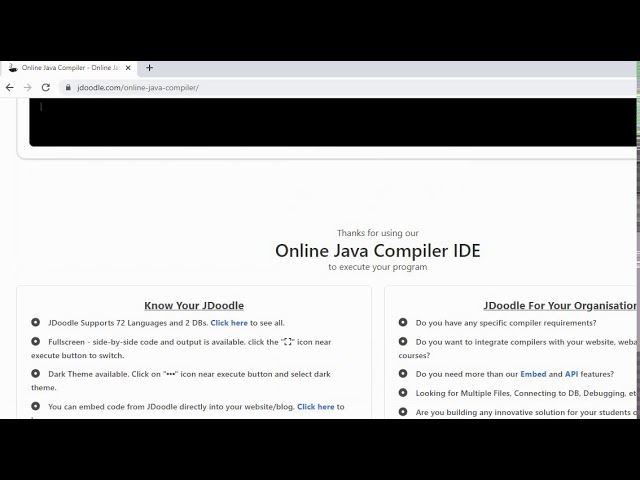
Task: Click 'Click here' link to see all languages
Action: point(229,323)
